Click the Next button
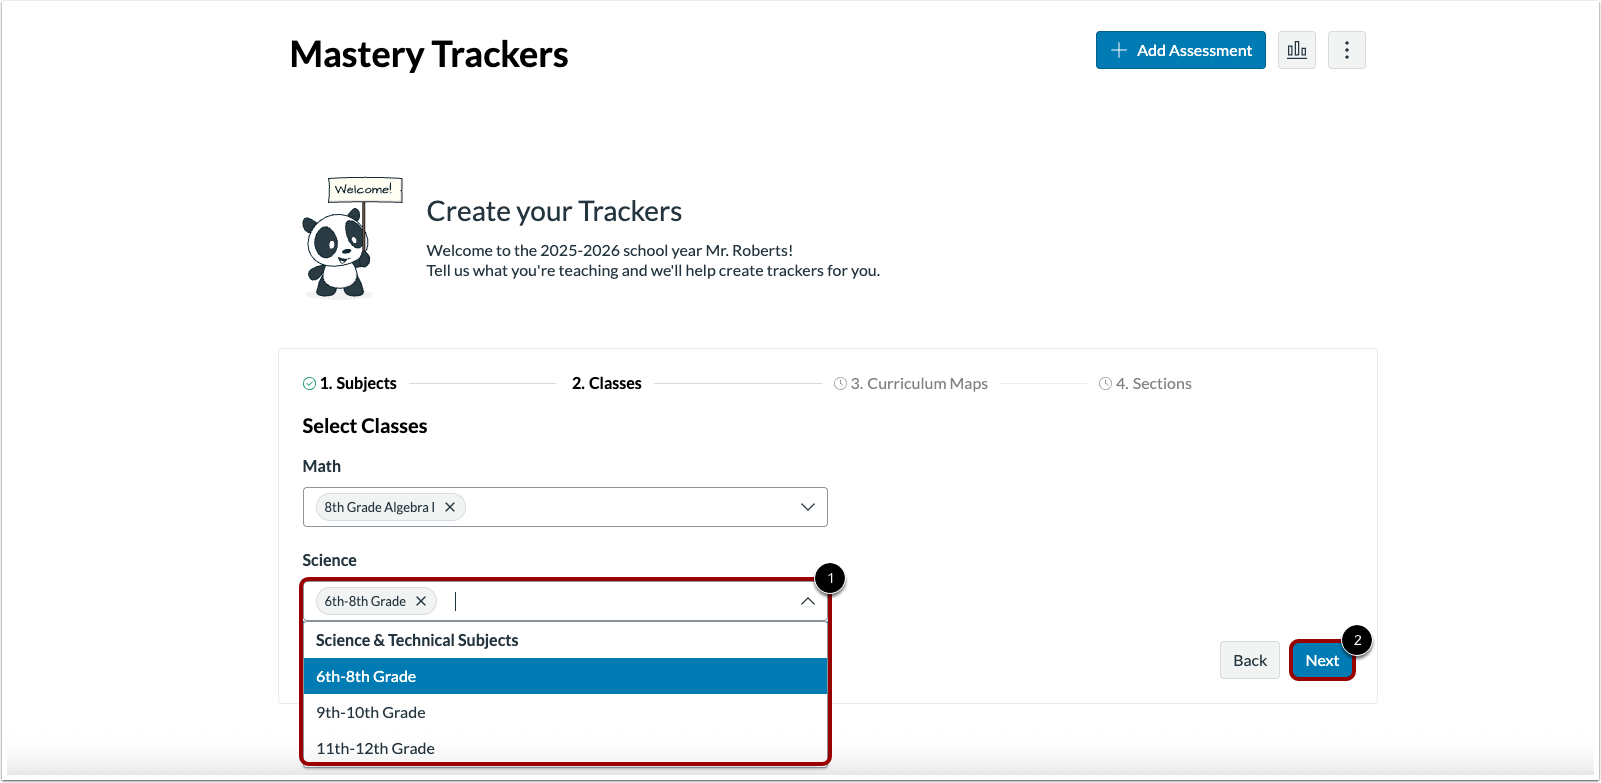Viewport: 1601px width, 783px height. (x=1322, y=660)
